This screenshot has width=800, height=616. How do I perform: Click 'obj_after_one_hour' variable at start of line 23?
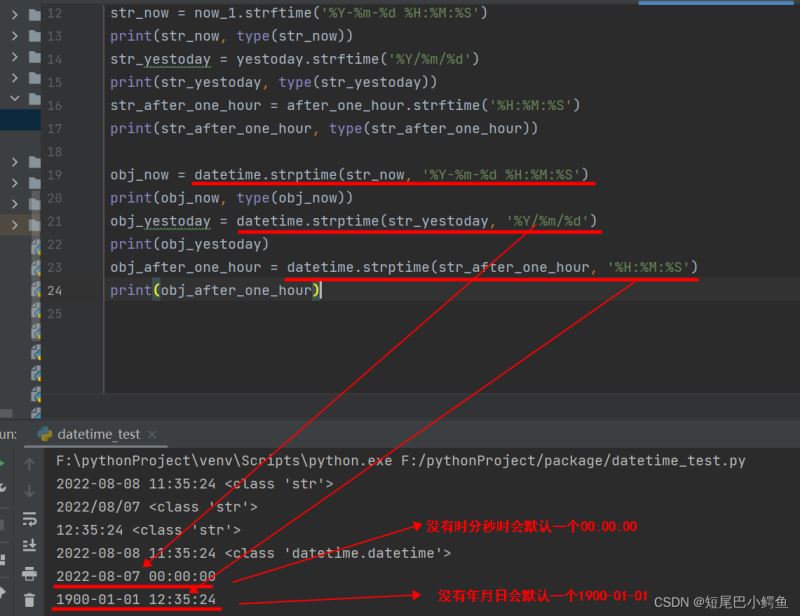(x=185, y=267)
